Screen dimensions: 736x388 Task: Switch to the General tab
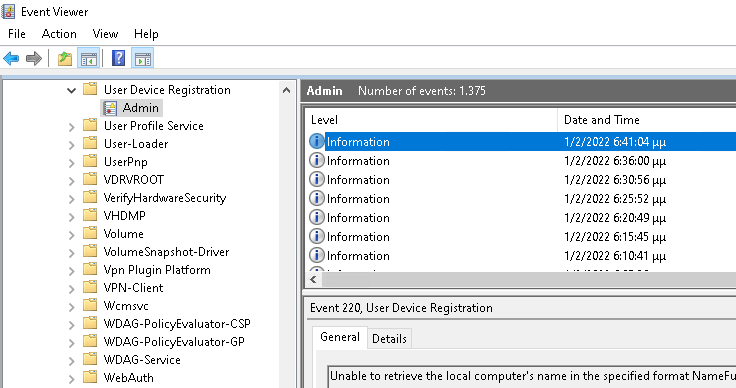point(340,337)
